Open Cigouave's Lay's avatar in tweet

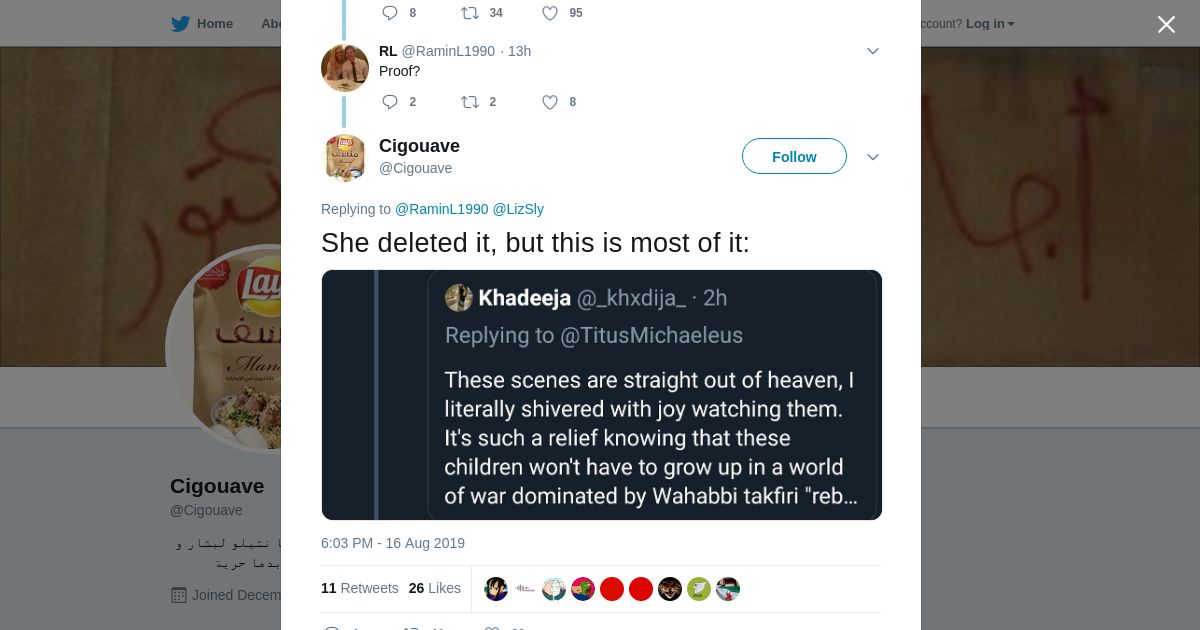(x=345, y=157)
